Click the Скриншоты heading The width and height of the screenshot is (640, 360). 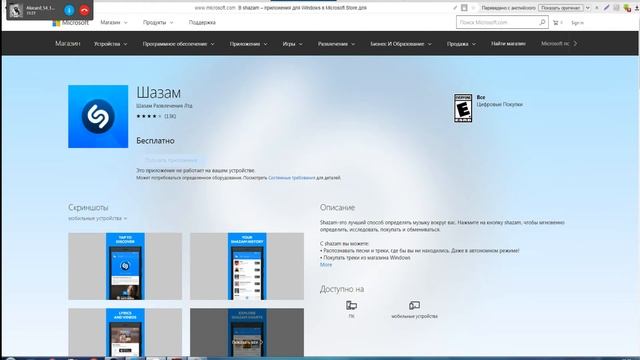[88, 207]
